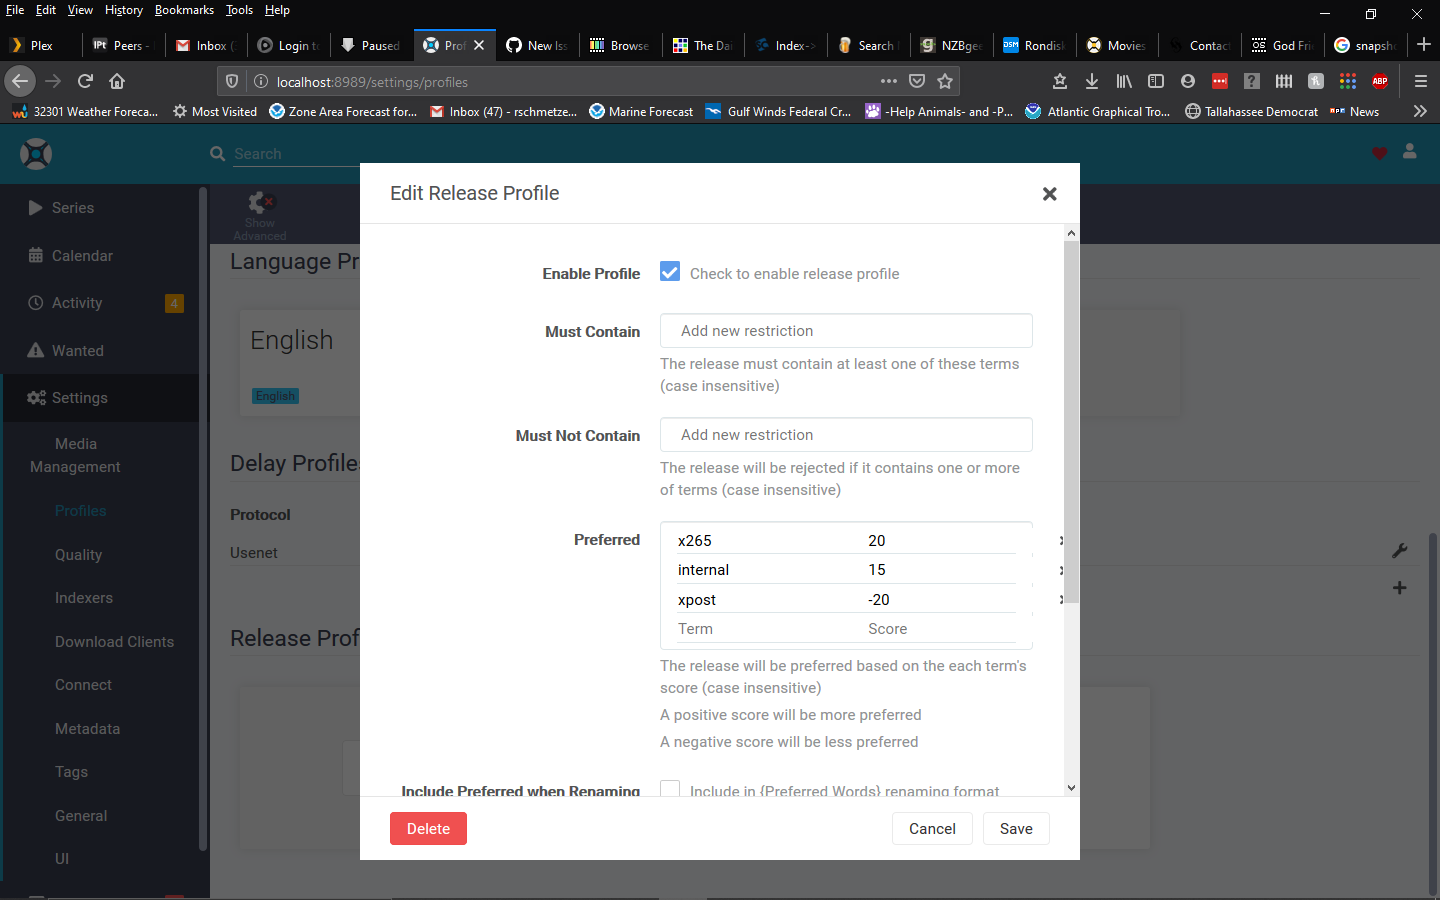Expand hidden bookmarks with the double-chevron

pos(1420,111)
